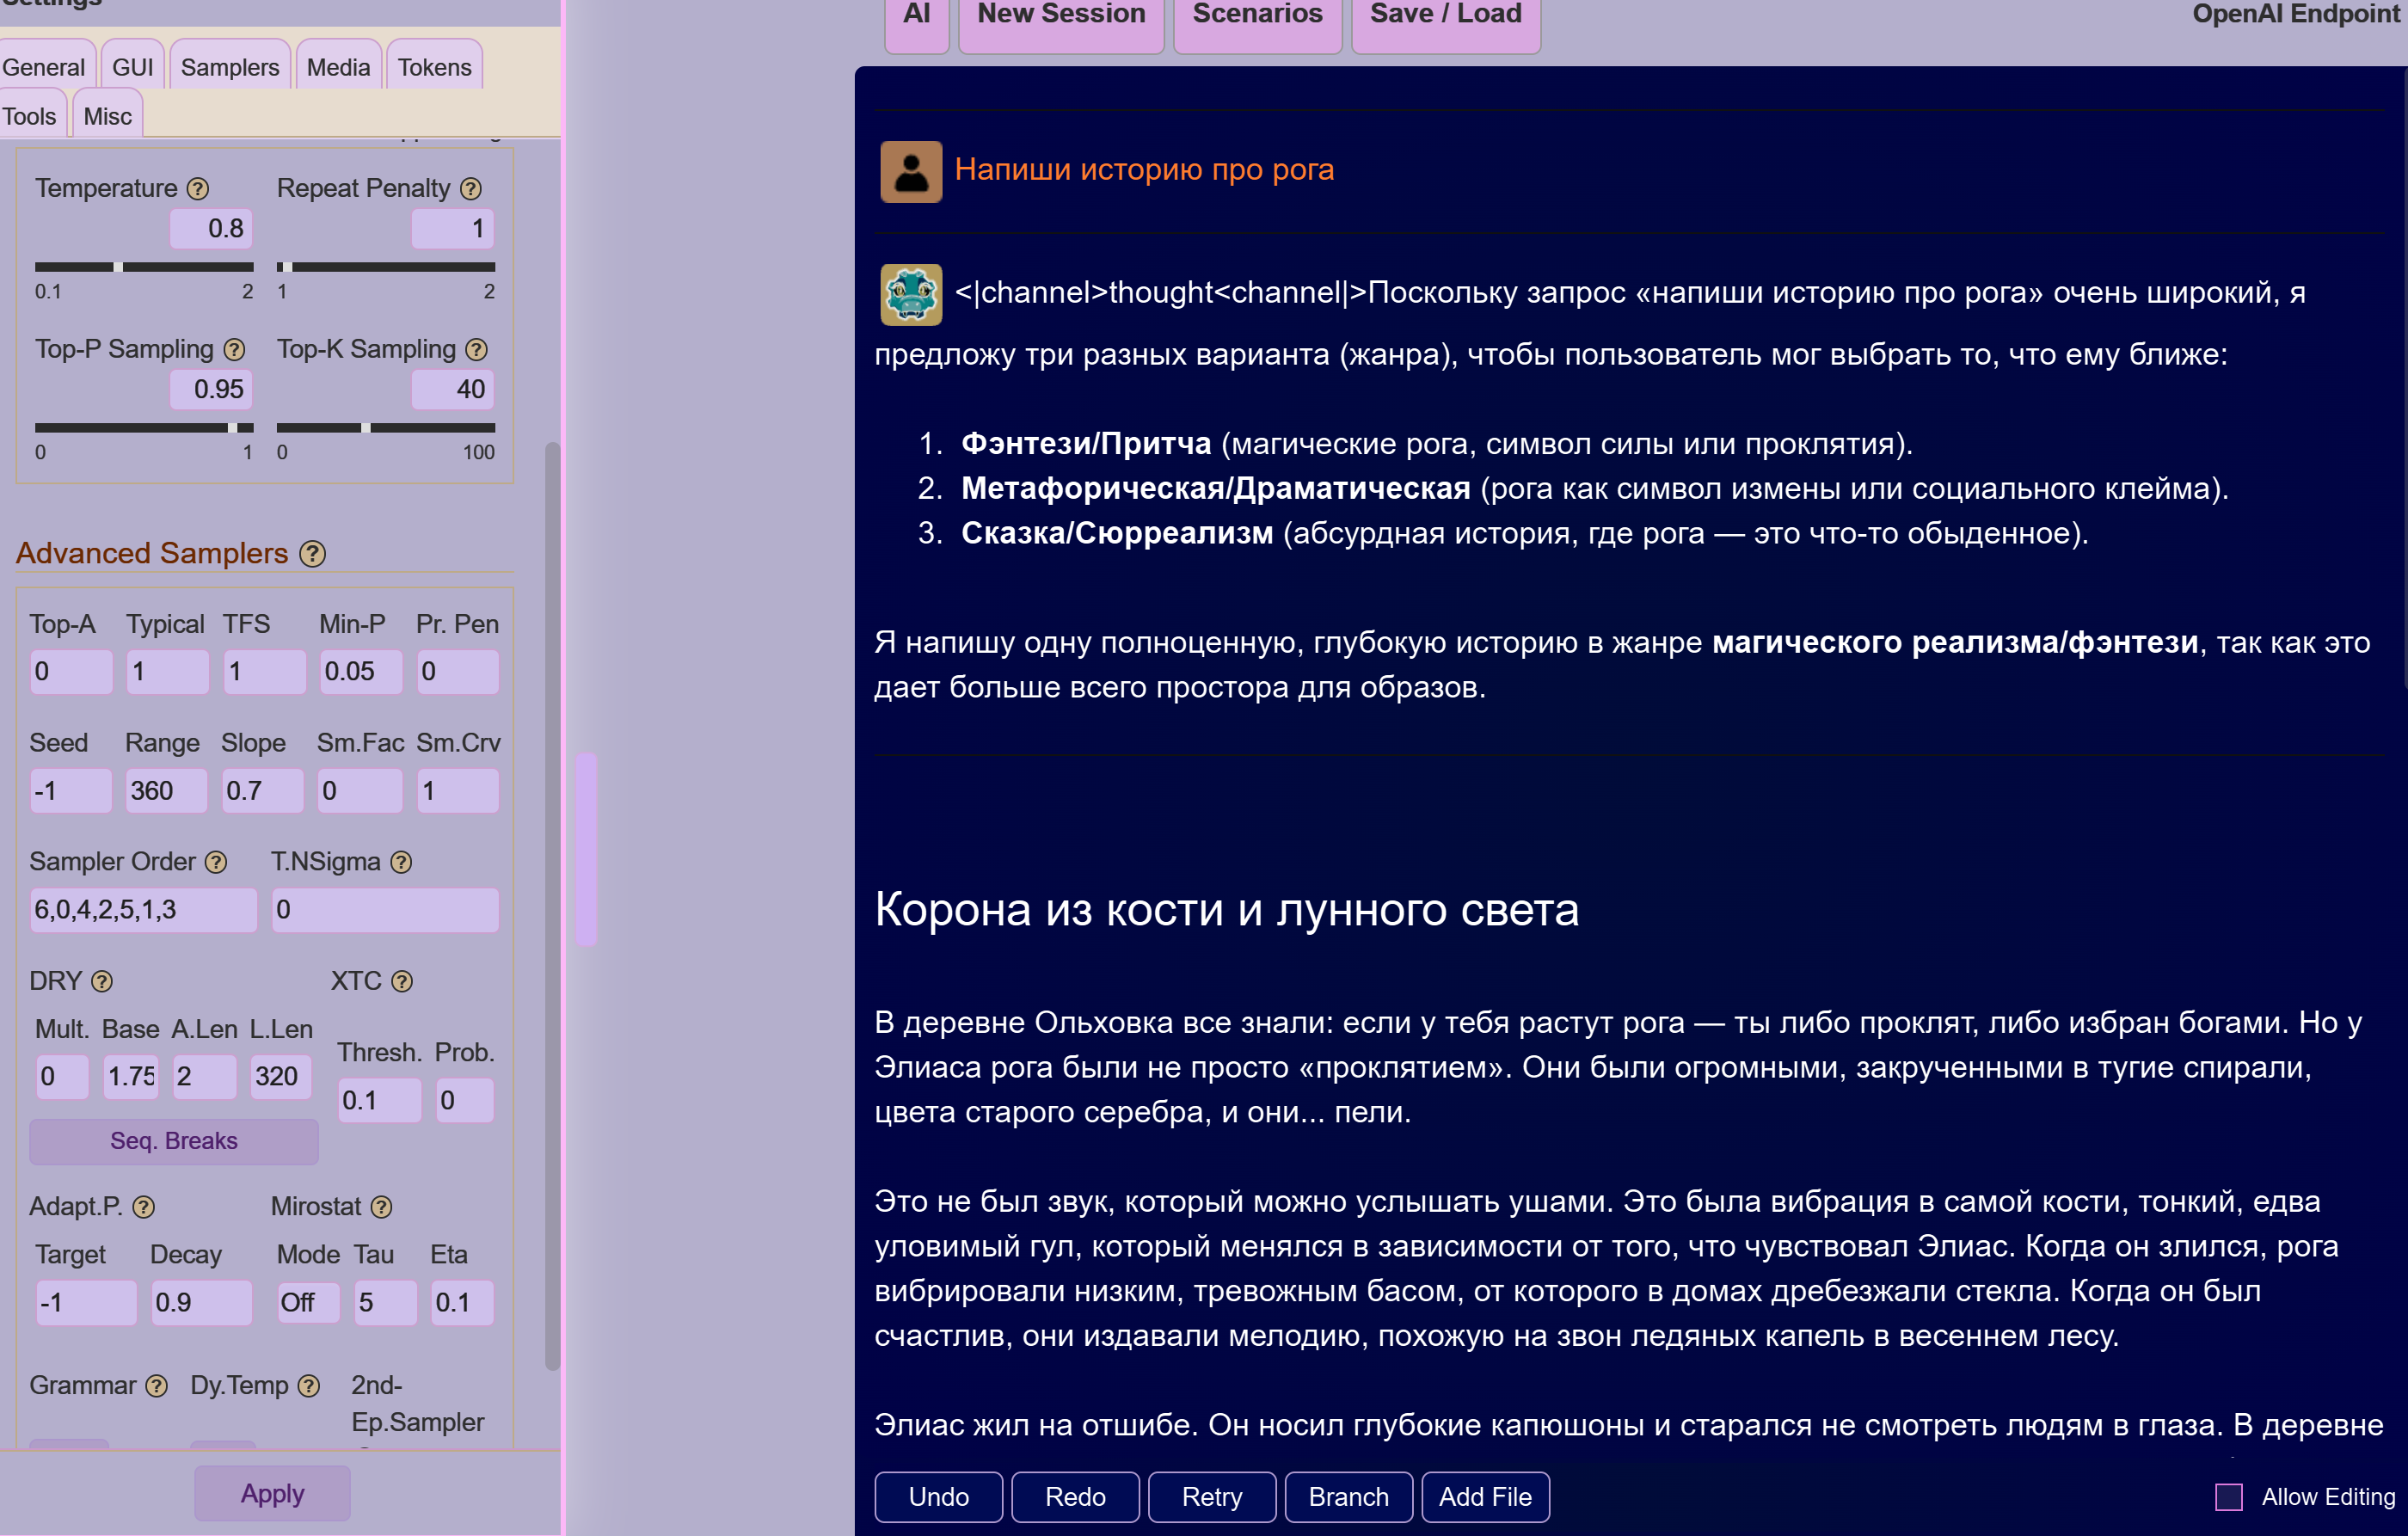Click the AI assistant avatar icon
The height and width of the screenshot is (1536, 2408).
tap(911, 294)
